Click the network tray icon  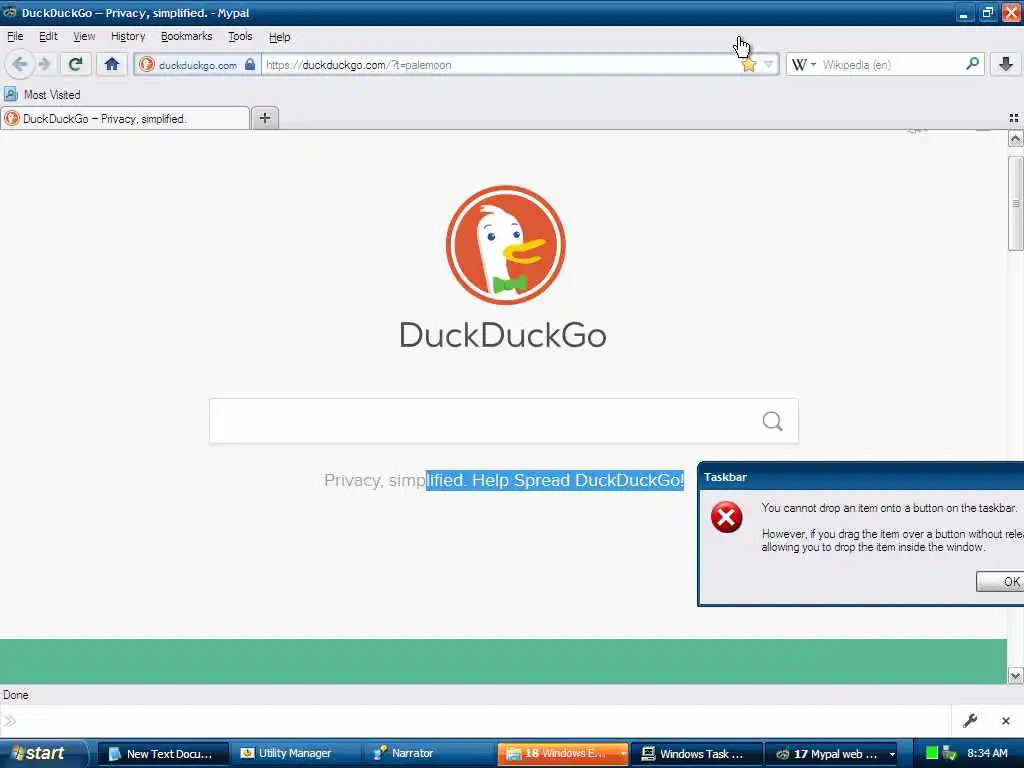(x=949, y=754)
